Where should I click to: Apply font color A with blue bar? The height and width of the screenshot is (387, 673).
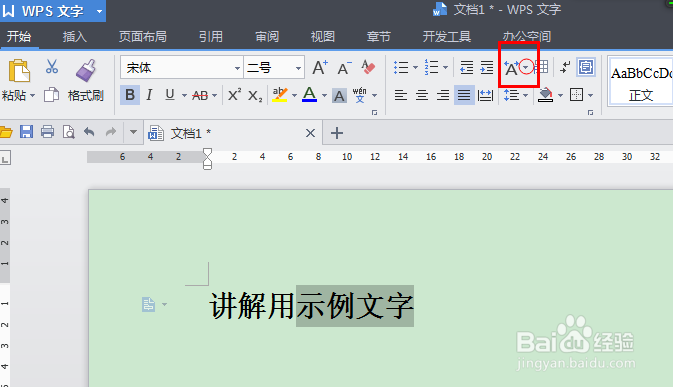tap(309, 95)
